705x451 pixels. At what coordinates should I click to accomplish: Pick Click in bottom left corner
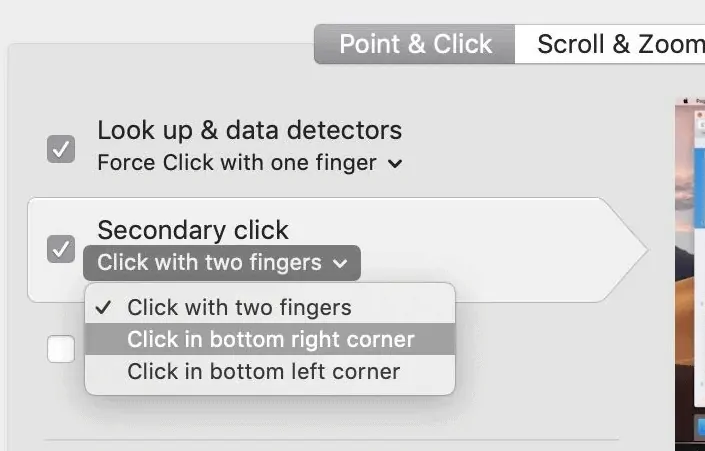(263, 371)
